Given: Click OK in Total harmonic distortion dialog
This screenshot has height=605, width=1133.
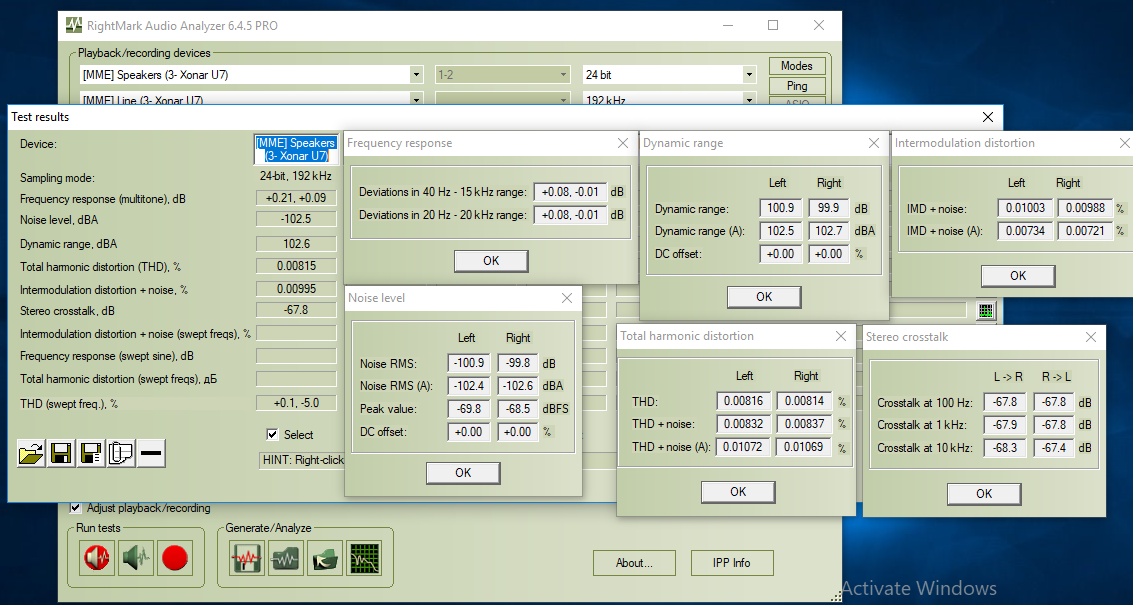Looking at the screenshot, I should pos(738,492).
